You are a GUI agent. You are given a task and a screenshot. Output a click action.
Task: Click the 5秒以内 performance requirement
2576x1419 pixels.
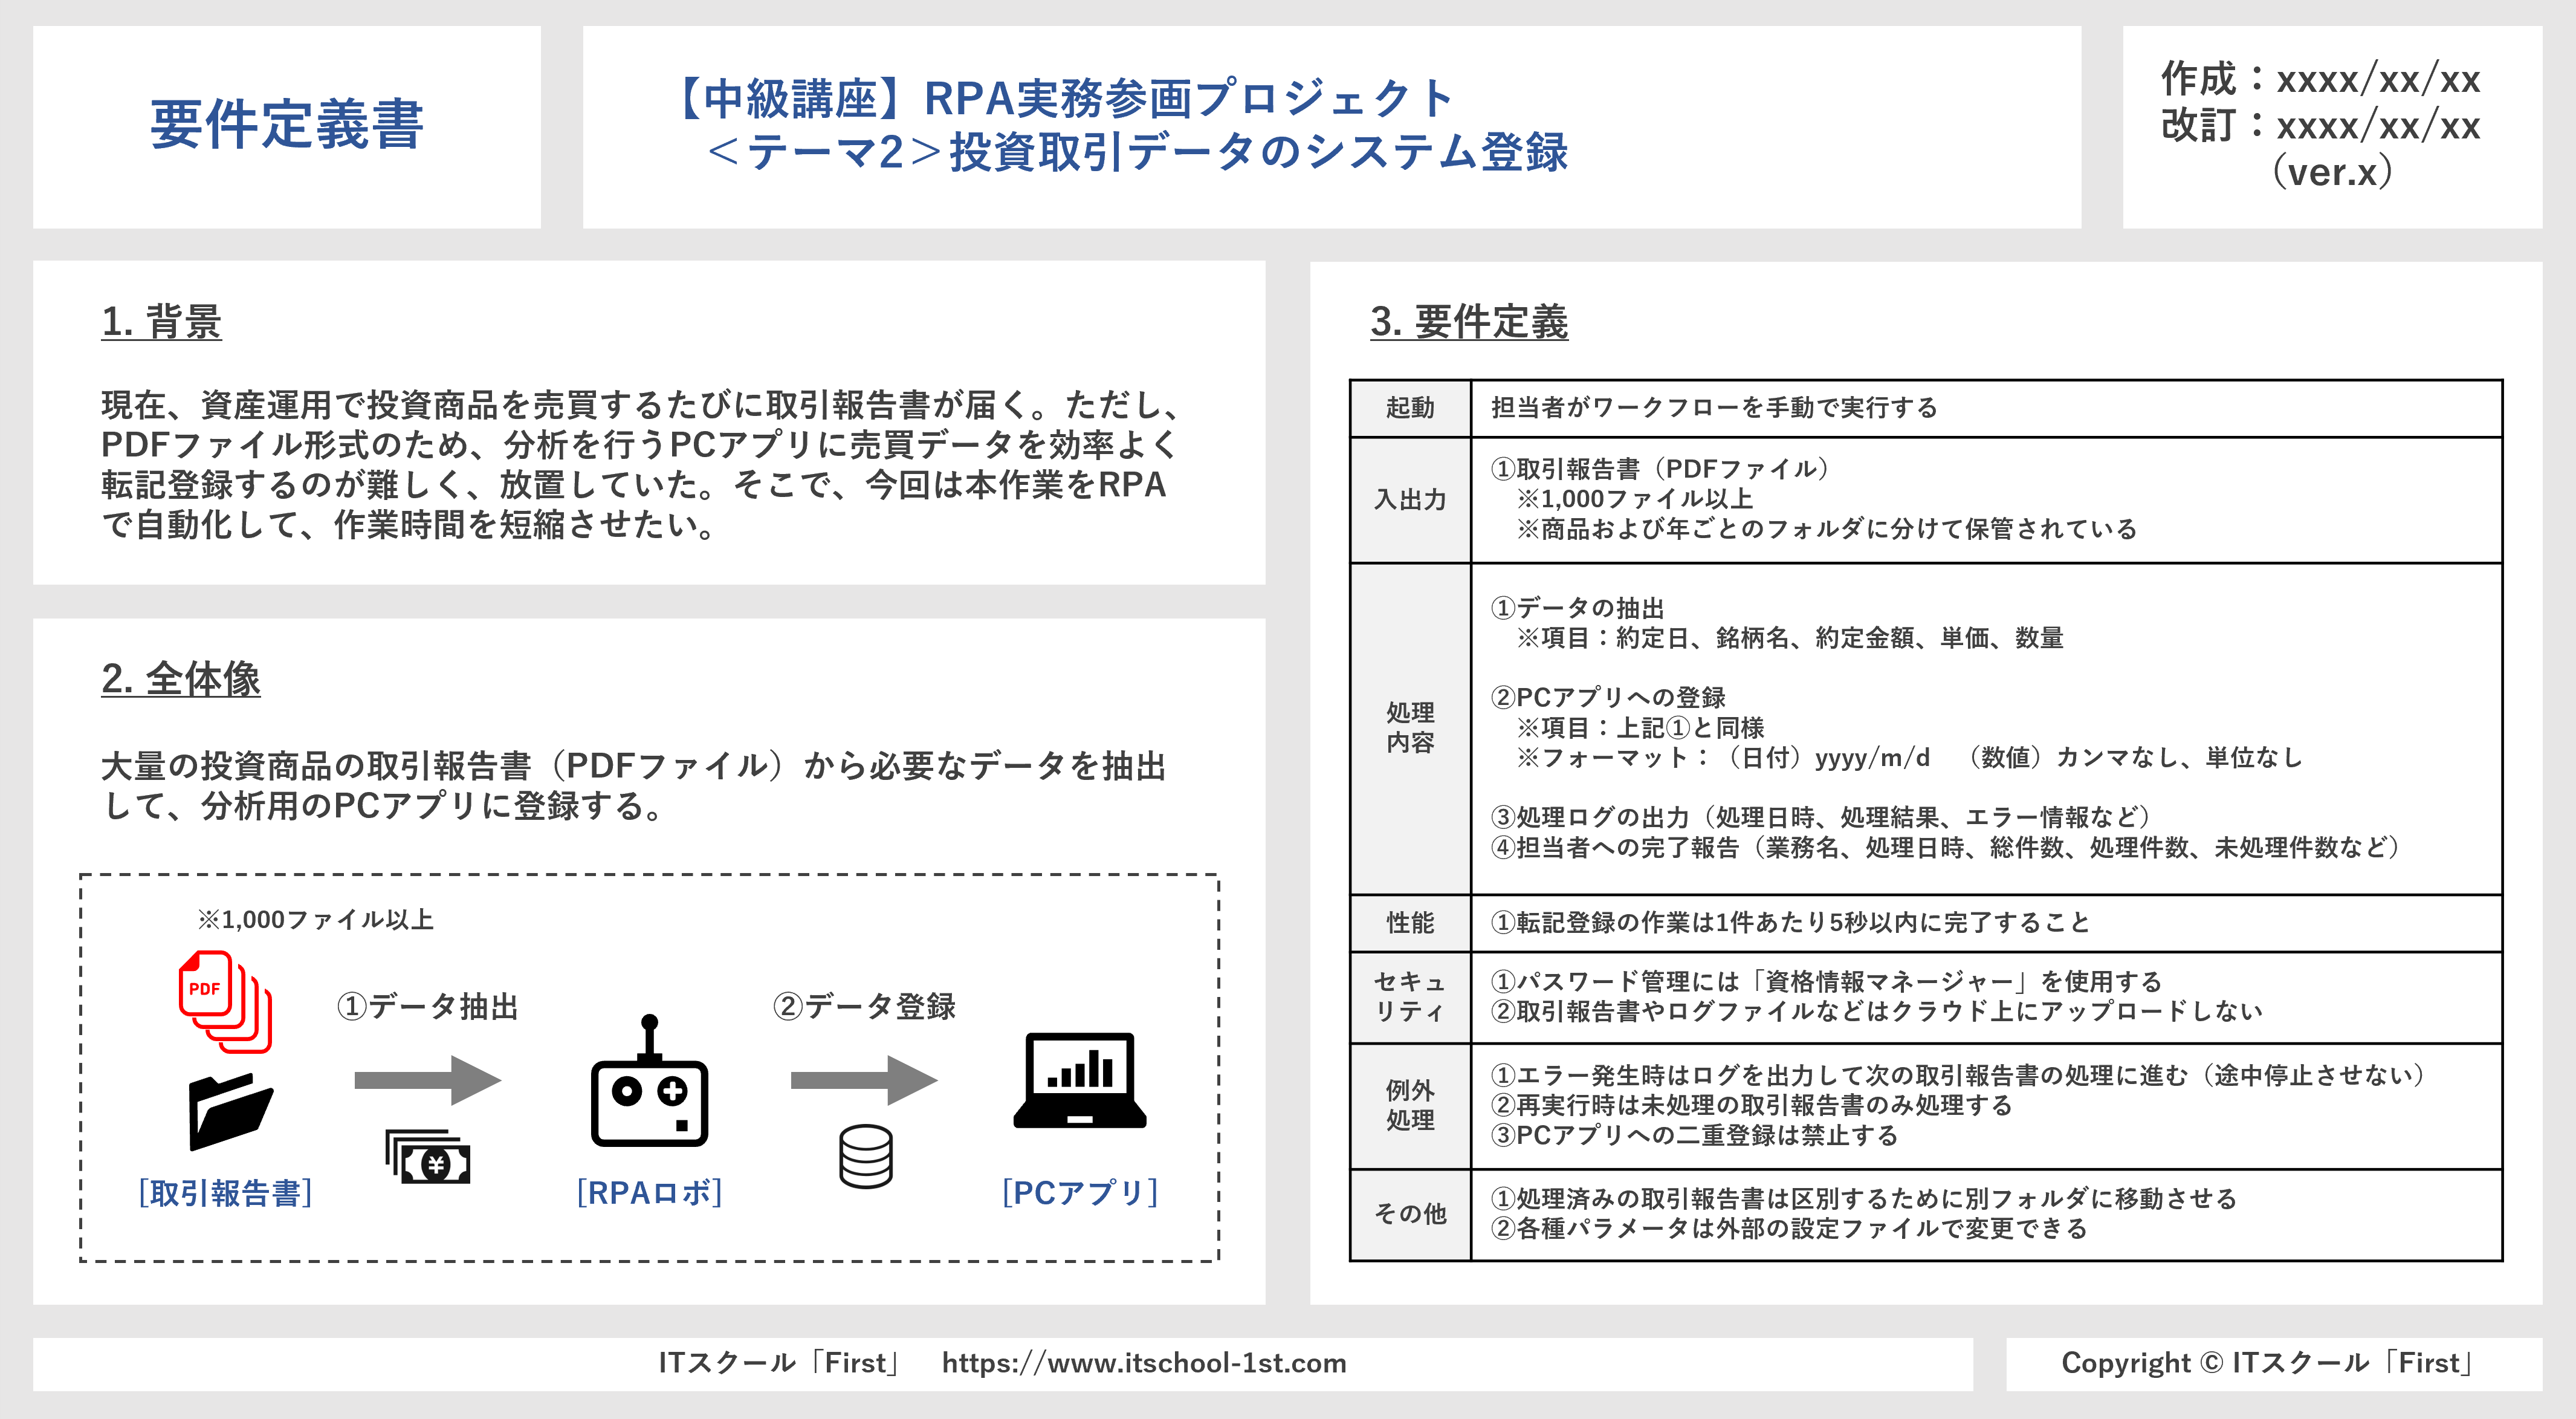tap(1790, 923)
